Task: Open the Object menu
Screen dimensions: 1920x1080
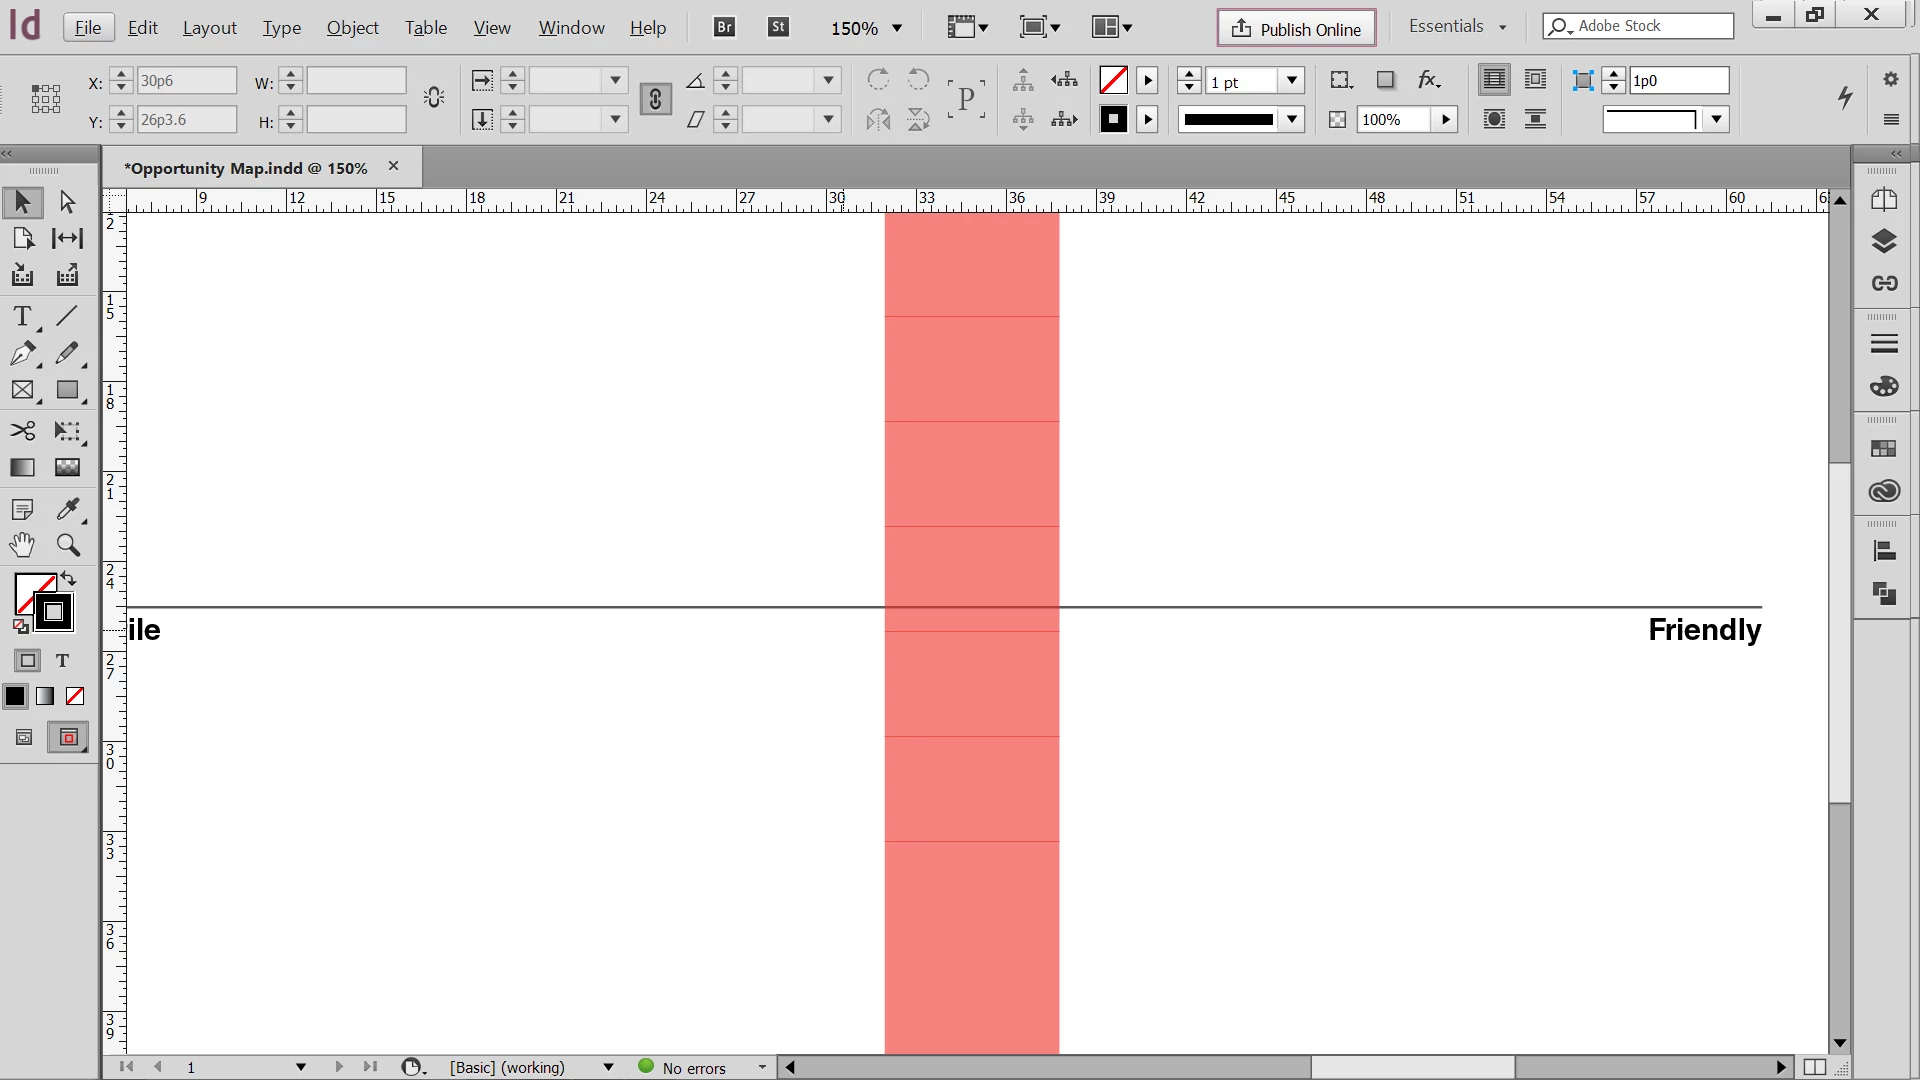Action: [x=352, y=28]
